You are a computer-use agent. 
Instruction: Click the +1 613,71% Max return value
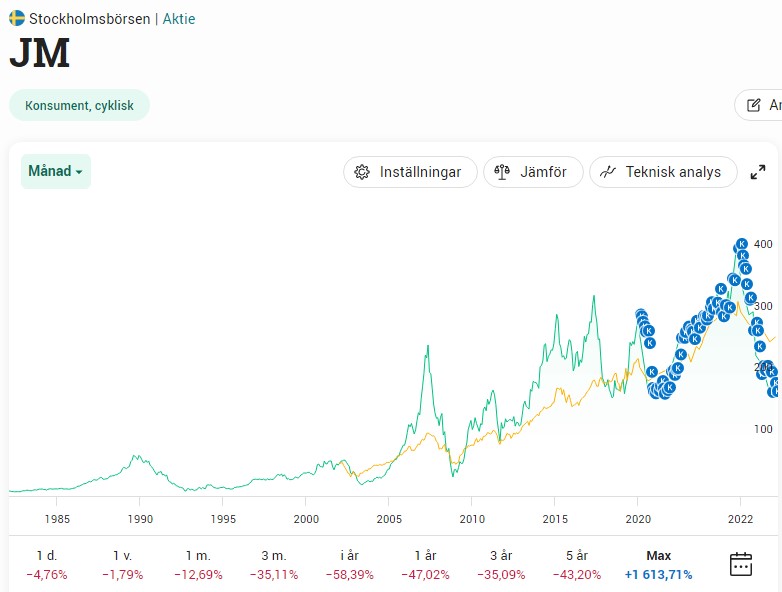pyautogui.click(x=658, y=575)
